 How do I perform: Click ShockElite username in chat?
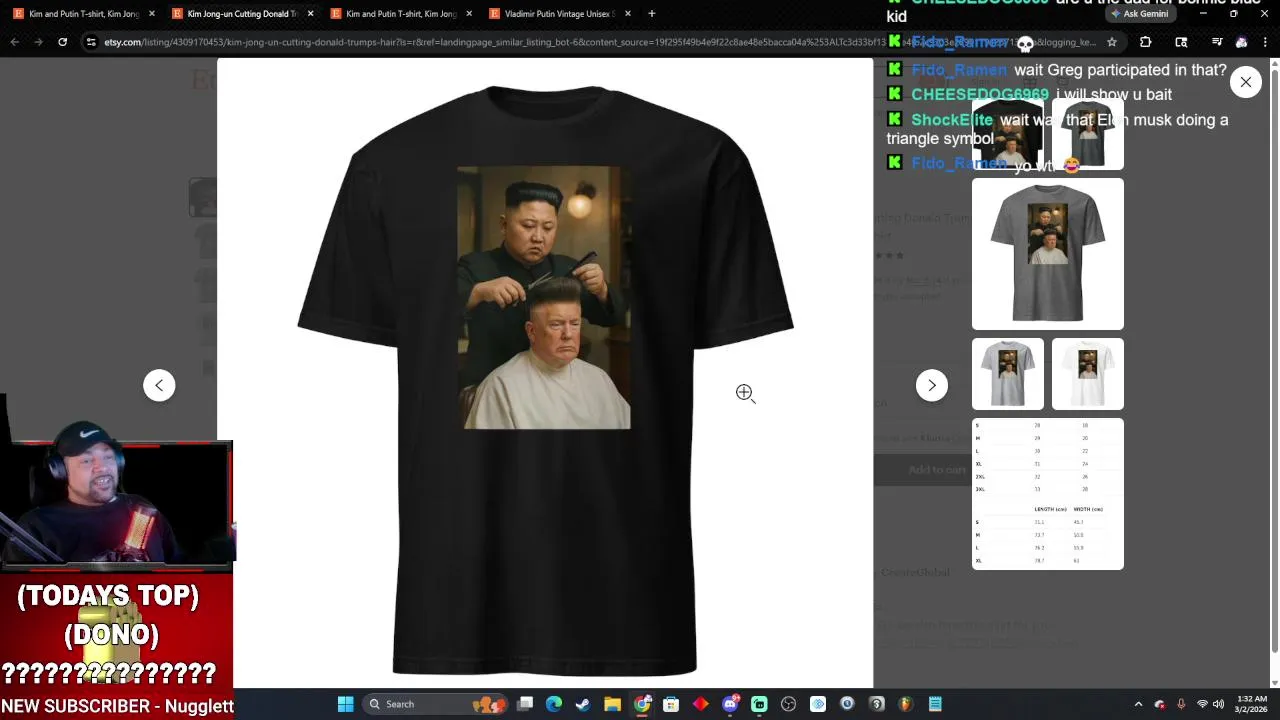952,120
